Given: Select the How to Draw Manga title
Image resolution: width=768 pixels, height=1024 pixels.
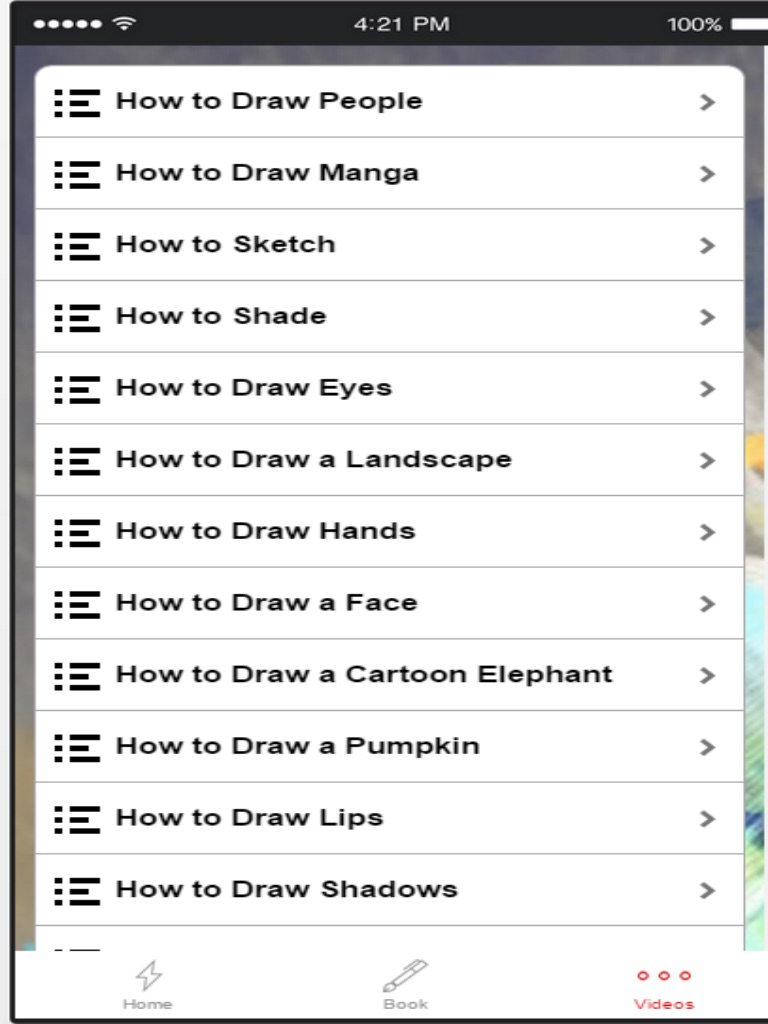Looking at the screenshot, I should click(267, 173).
